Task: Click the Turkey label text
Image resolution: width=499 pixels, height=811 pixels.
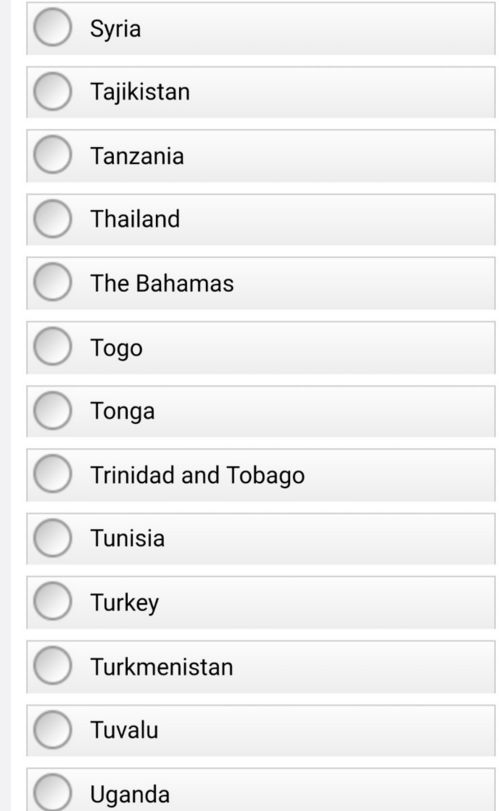Action: 125,604
